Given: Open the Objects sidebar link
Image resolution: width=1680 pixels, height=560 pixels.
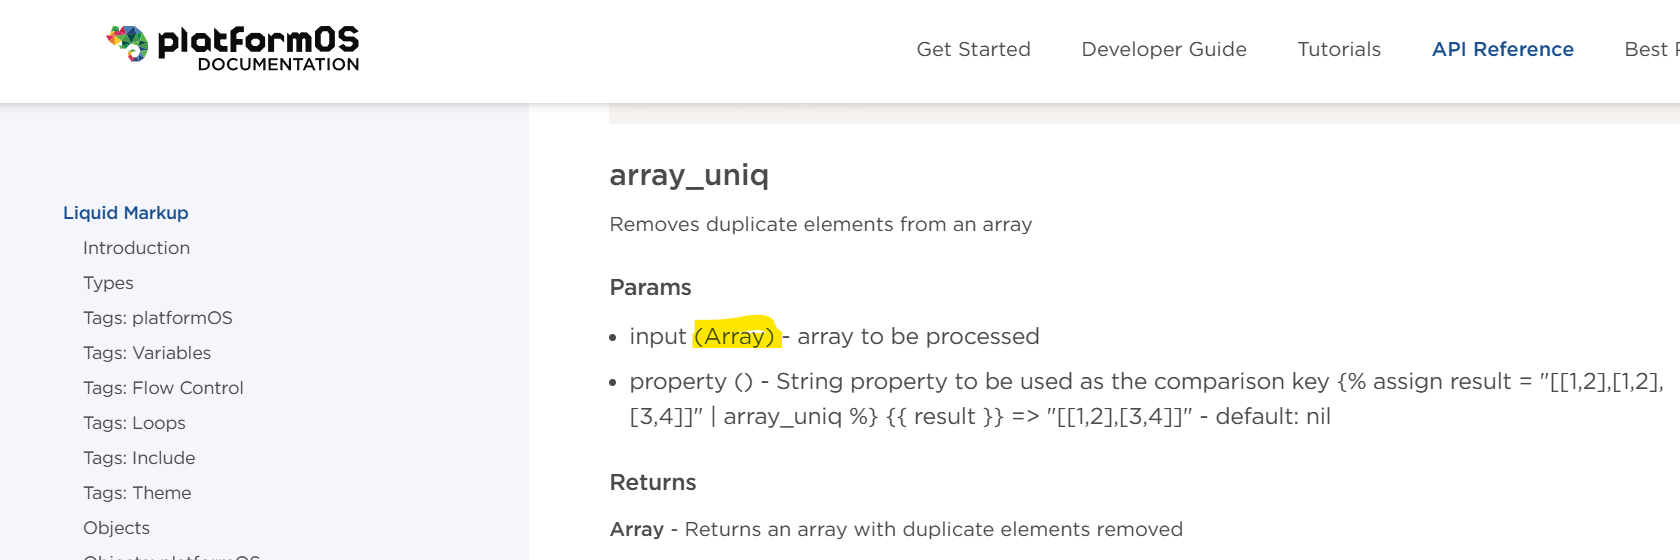Looking at the screenshot, I should pos(116,528).
